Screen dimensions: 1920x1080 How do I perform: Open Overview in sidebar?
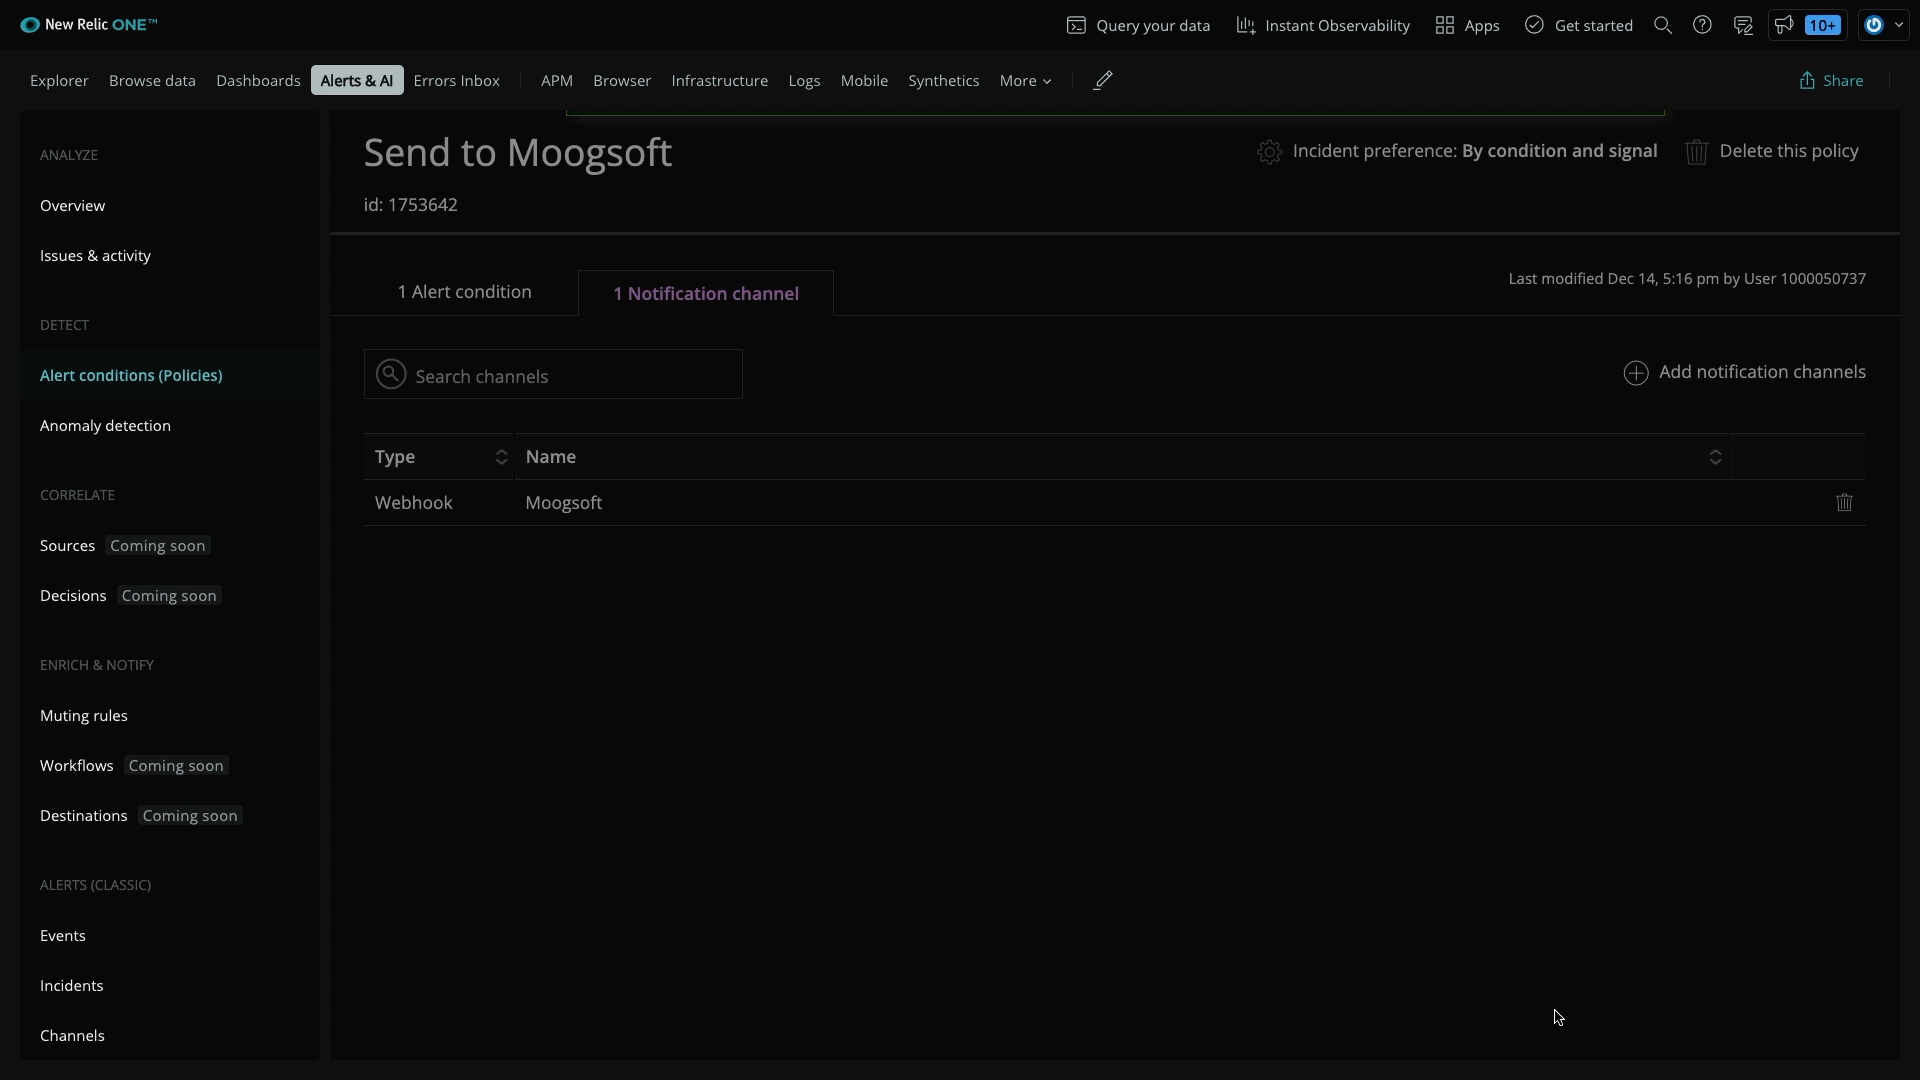72,206
